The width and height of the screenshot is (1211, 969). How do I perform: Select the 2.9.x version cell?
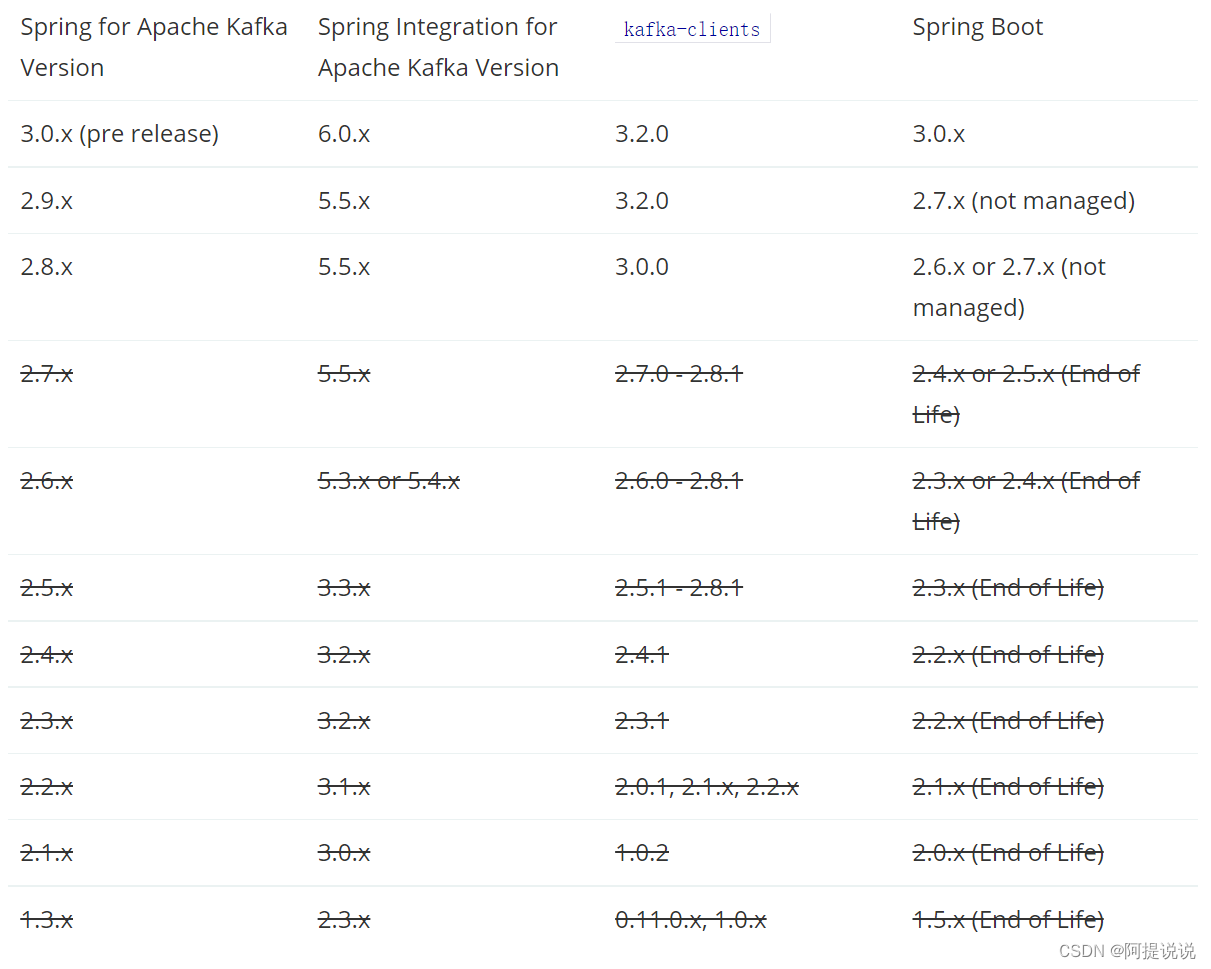click(x=47, y=201)
